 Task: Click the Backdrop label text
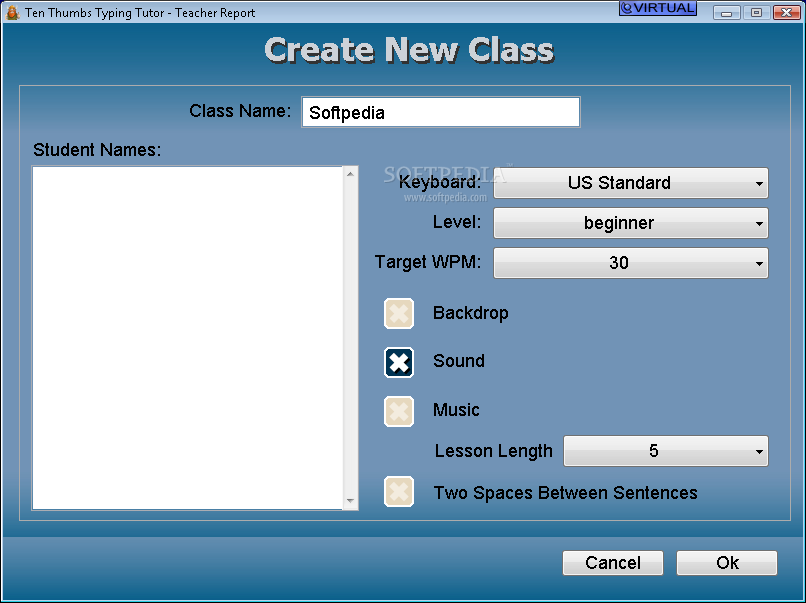pos(470,313)
